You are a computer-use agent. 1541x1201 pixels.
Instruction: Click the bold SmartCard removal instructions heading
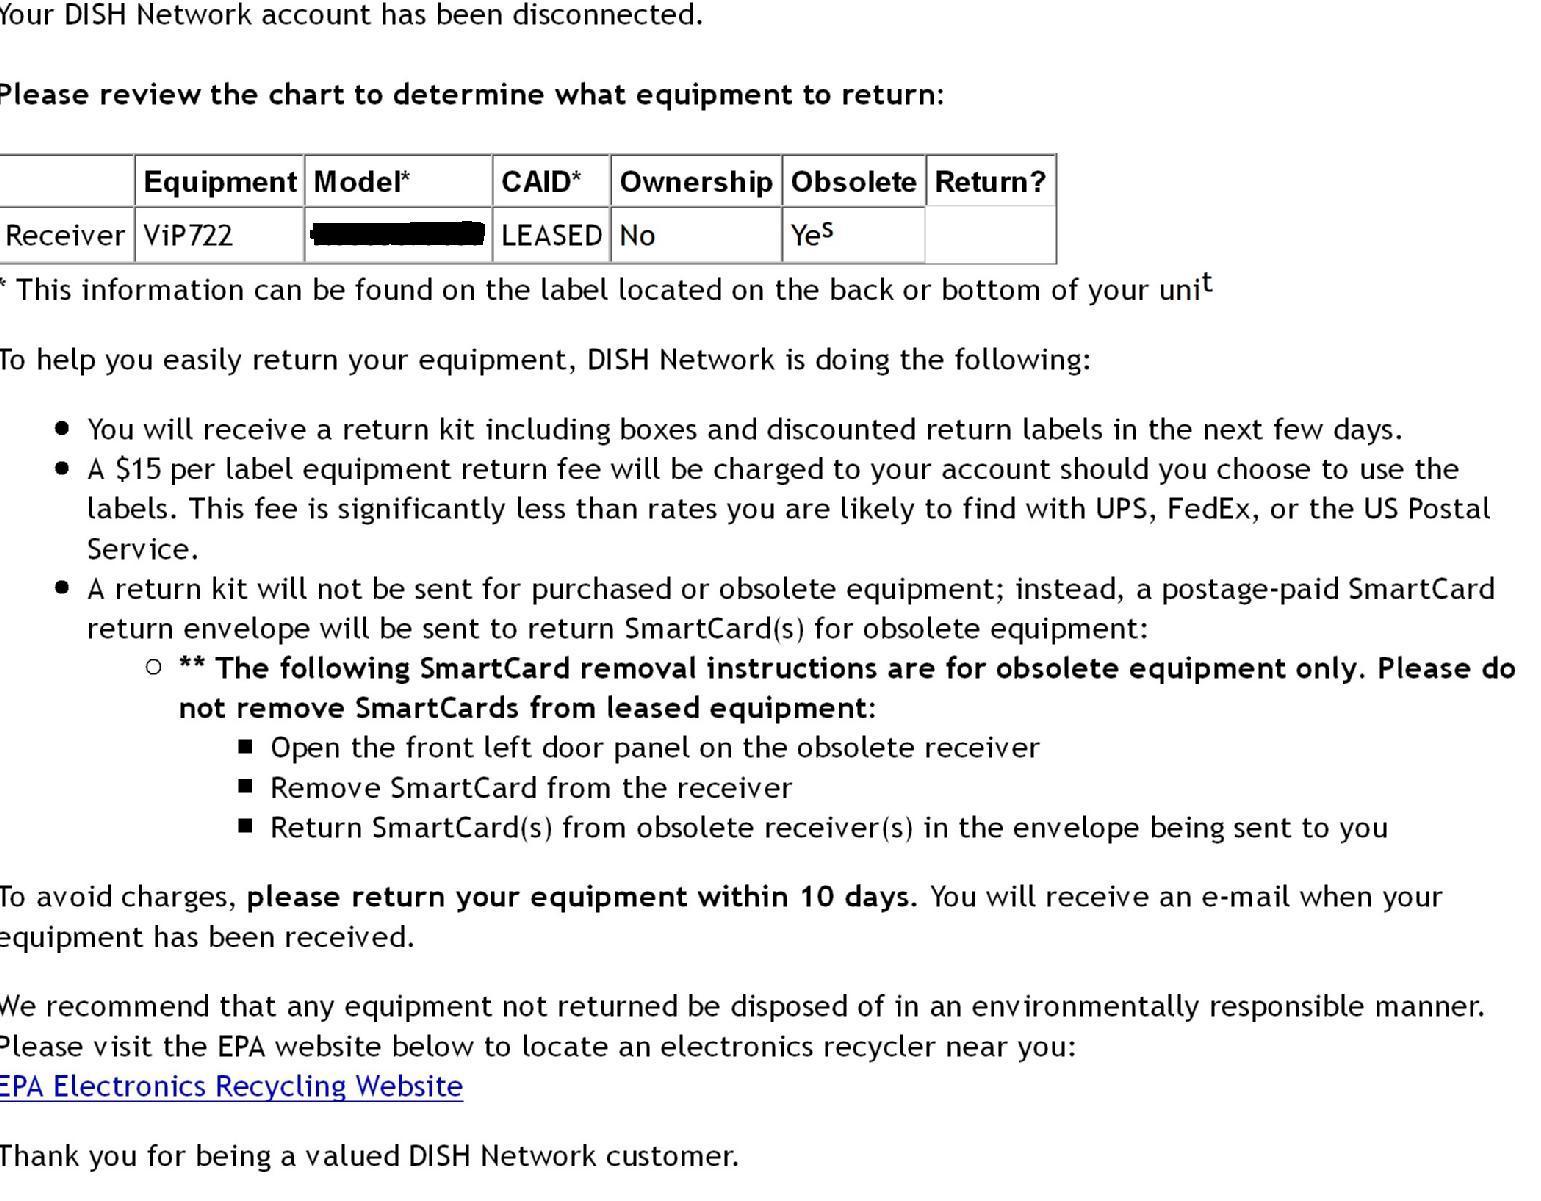847,688
